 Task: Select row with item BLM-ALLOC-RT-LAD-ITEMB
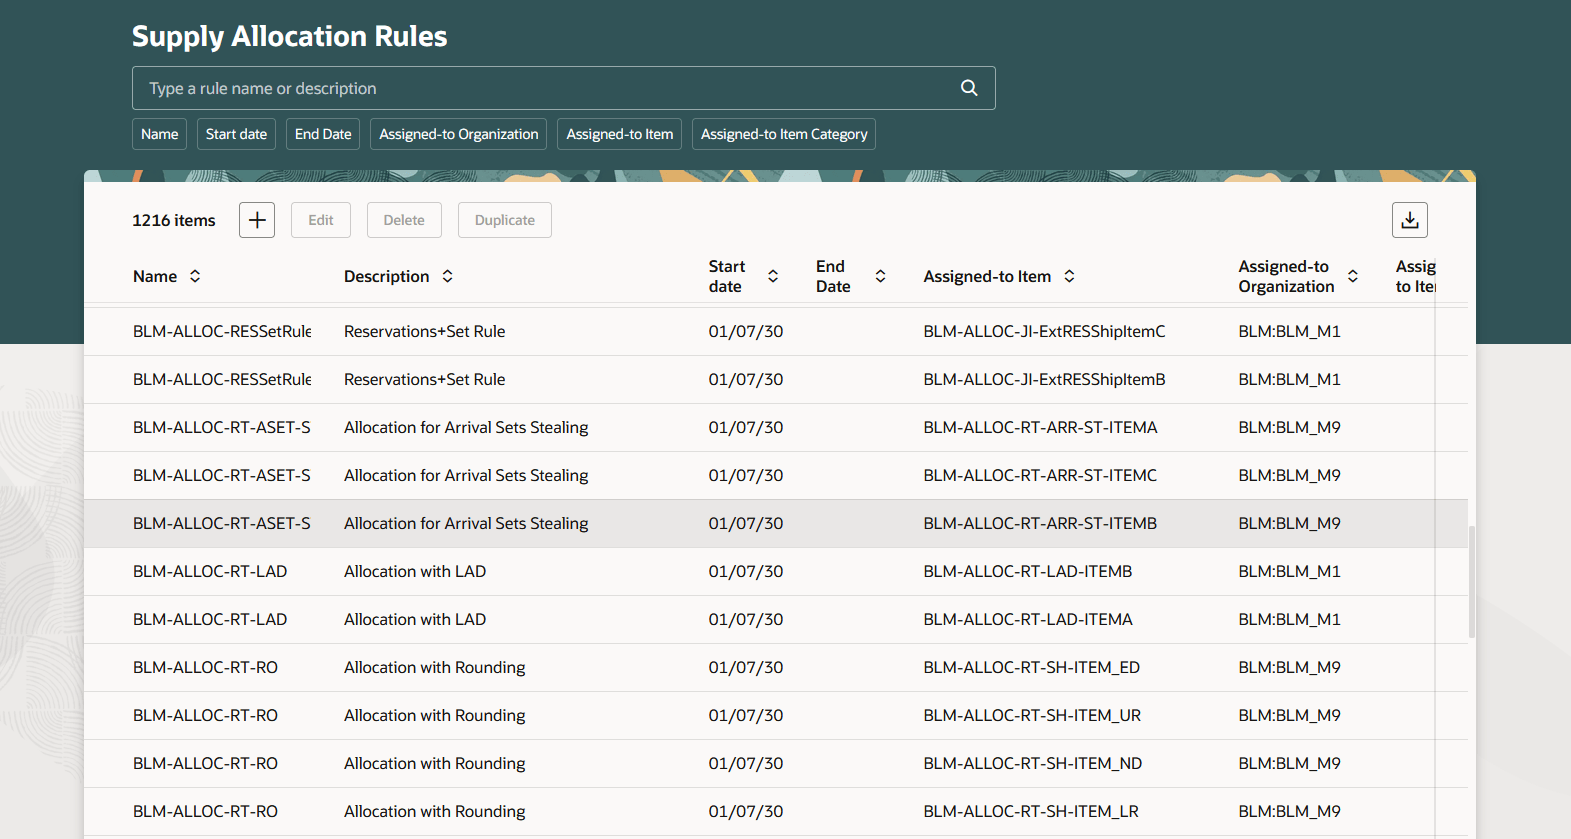1027,572
